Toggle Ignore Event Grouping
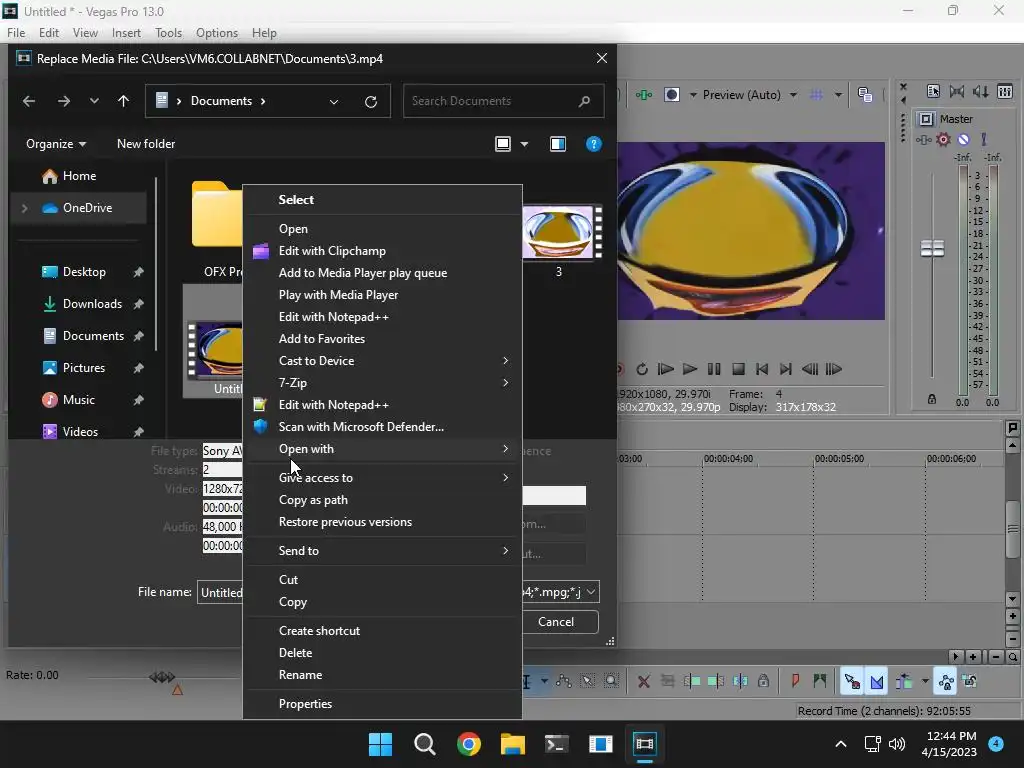 pyautogui.click(x=970, y=681)
